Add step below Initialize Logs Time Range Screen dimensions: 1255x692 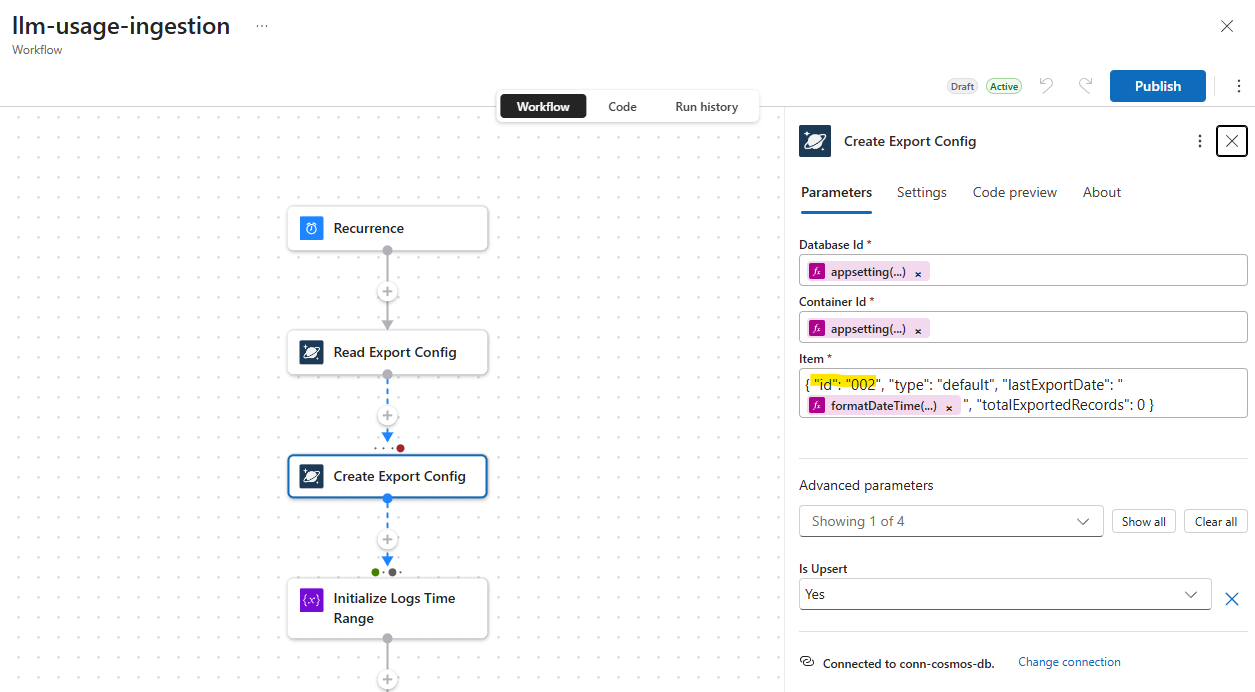[387, 680]
